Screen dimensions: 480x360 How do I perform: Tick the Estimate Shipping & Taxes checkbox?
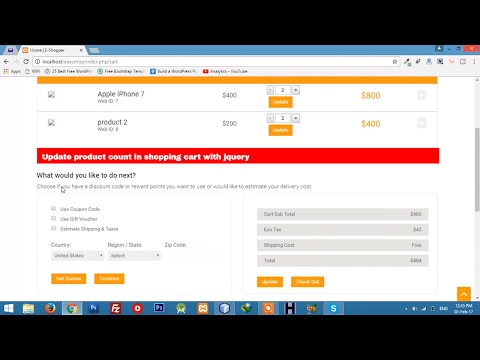click(53, 228)
